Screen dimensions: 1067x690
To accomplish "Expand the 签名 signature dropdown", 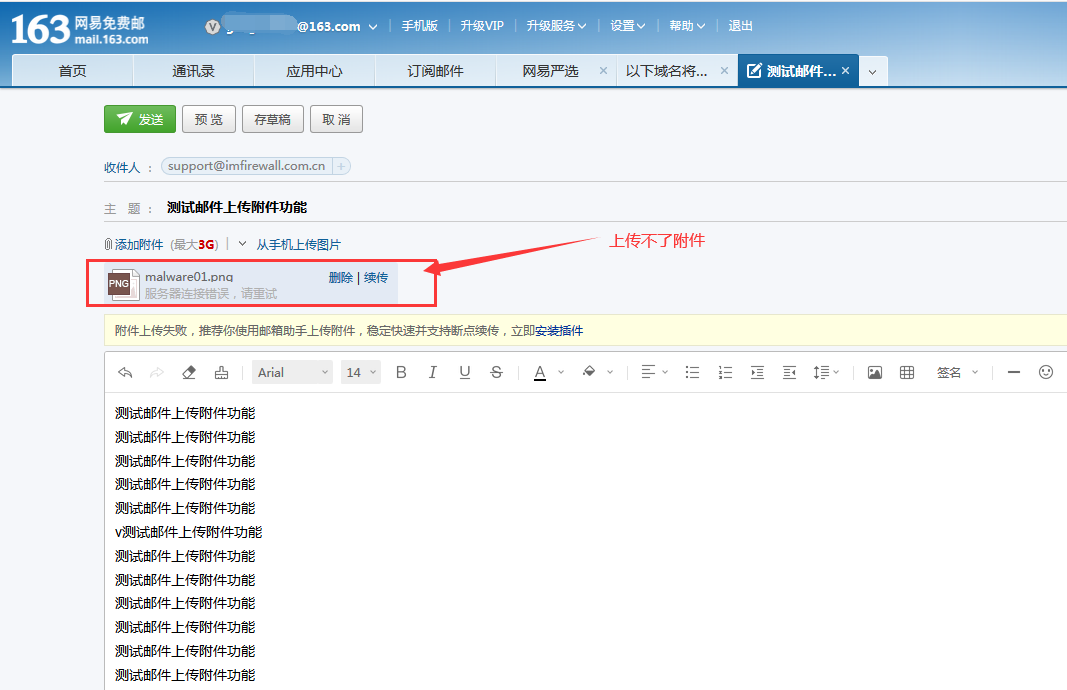I will click(957, 372).
